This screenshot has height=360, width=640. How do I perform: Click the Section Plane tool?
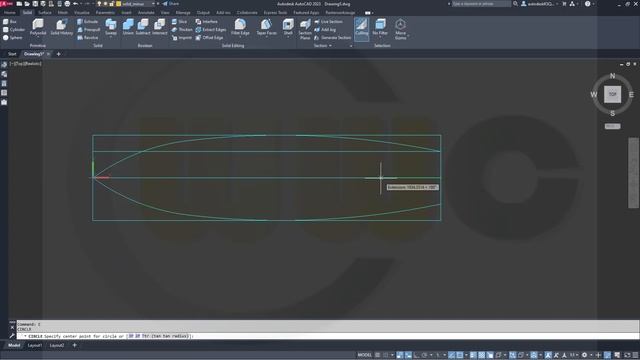(305, 29)
